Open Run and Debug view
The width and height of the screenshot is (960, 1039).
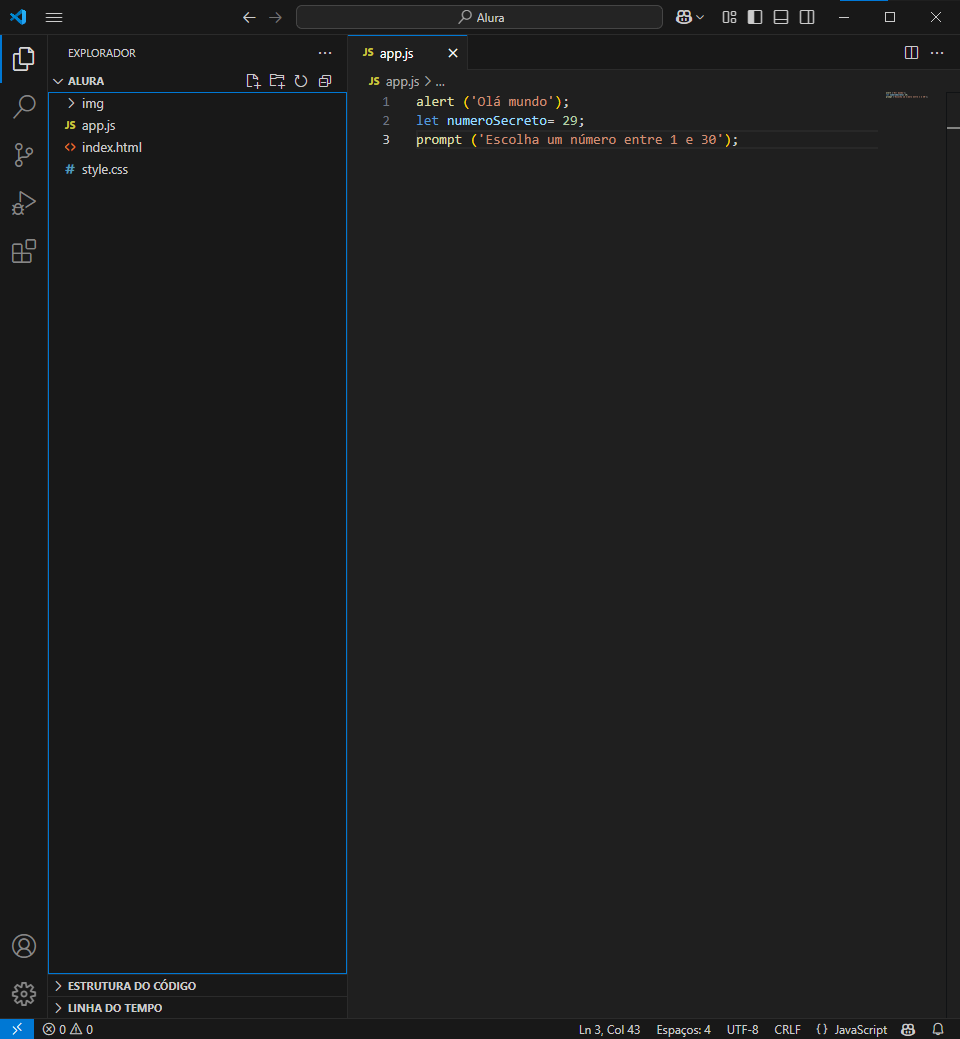pyautogui.click(x=24, y=203)
